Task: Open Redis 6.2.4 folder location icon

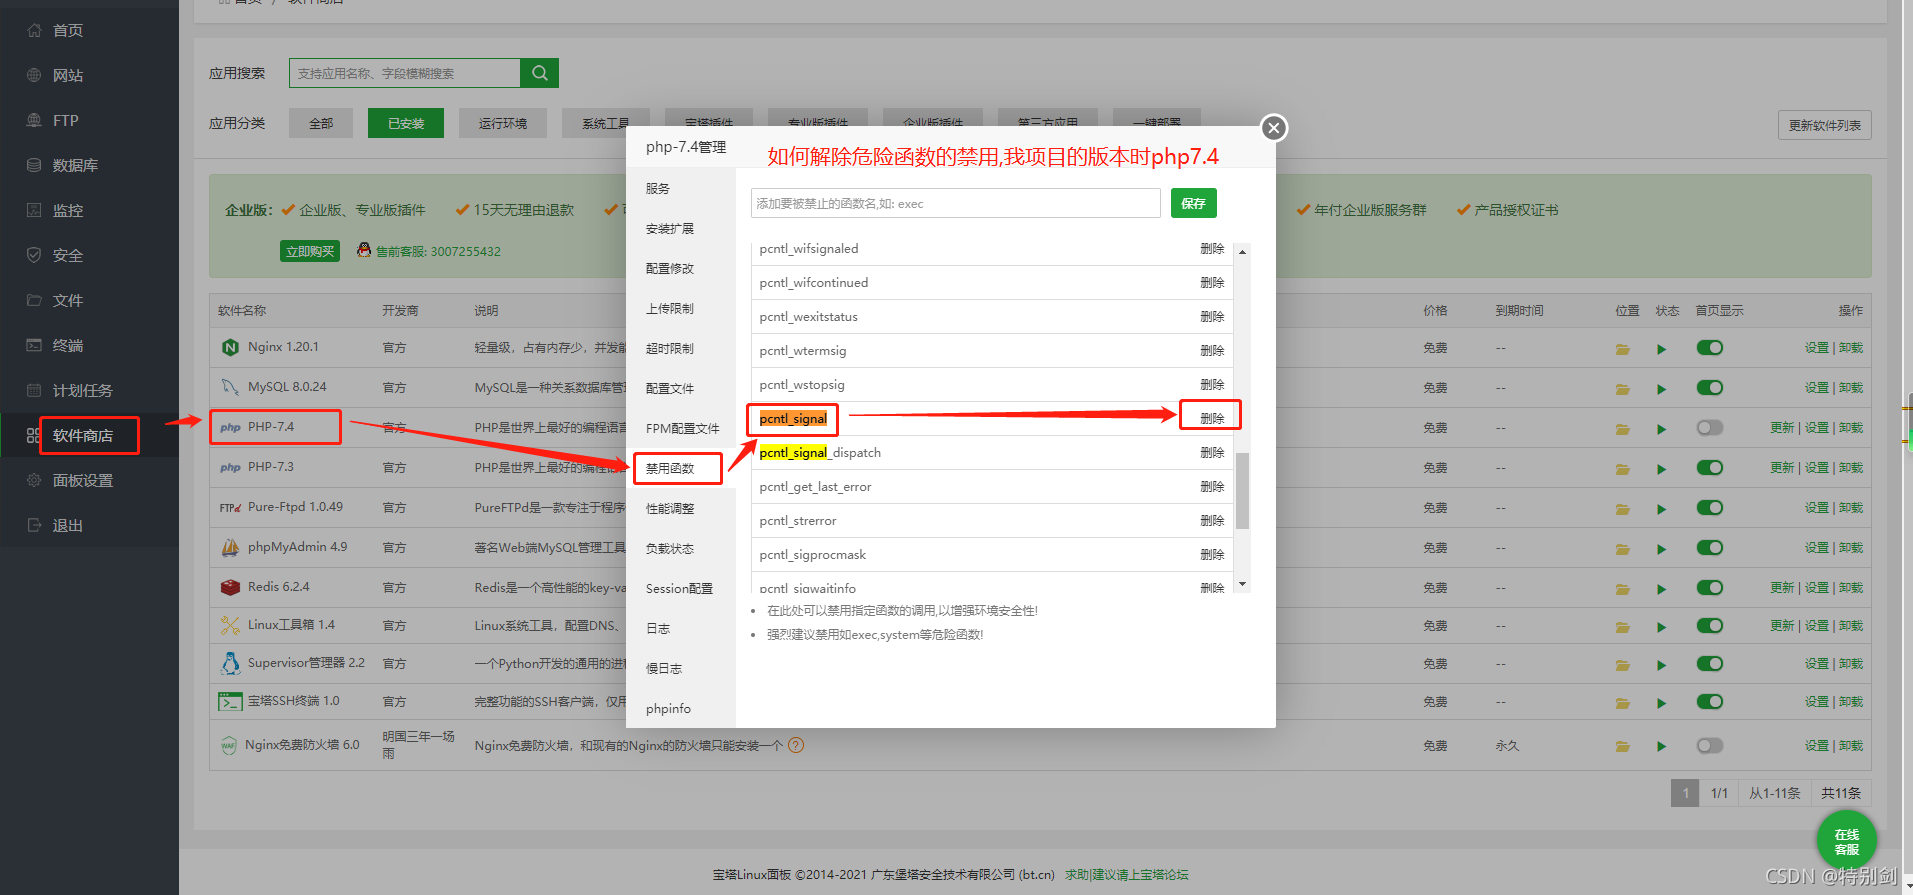Action: pos(1622,589)
